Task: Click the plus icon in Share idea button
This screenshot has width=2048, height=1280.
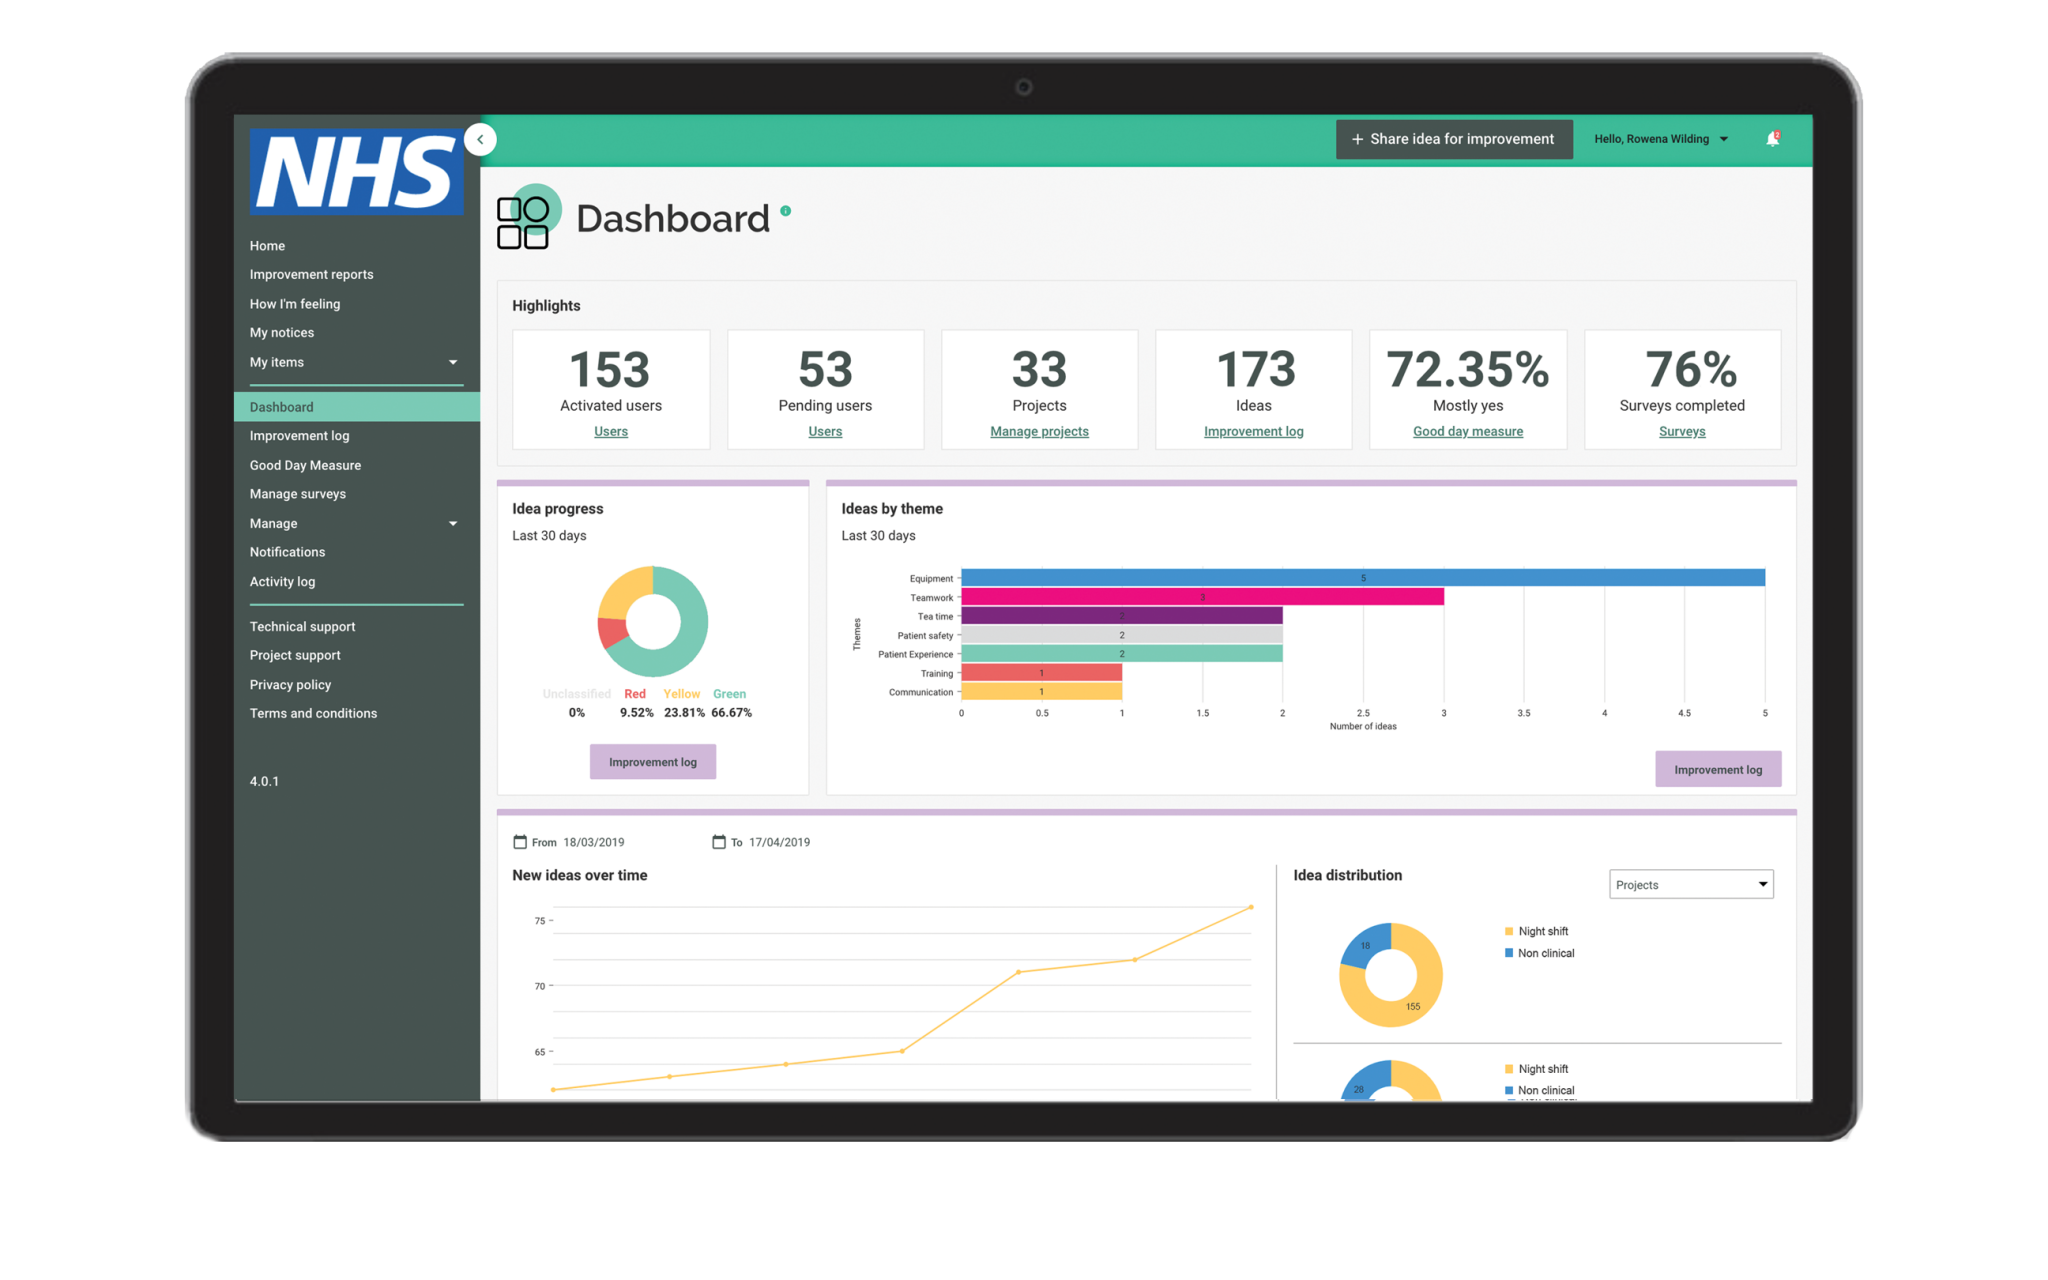Action: tap(1357, 139)
